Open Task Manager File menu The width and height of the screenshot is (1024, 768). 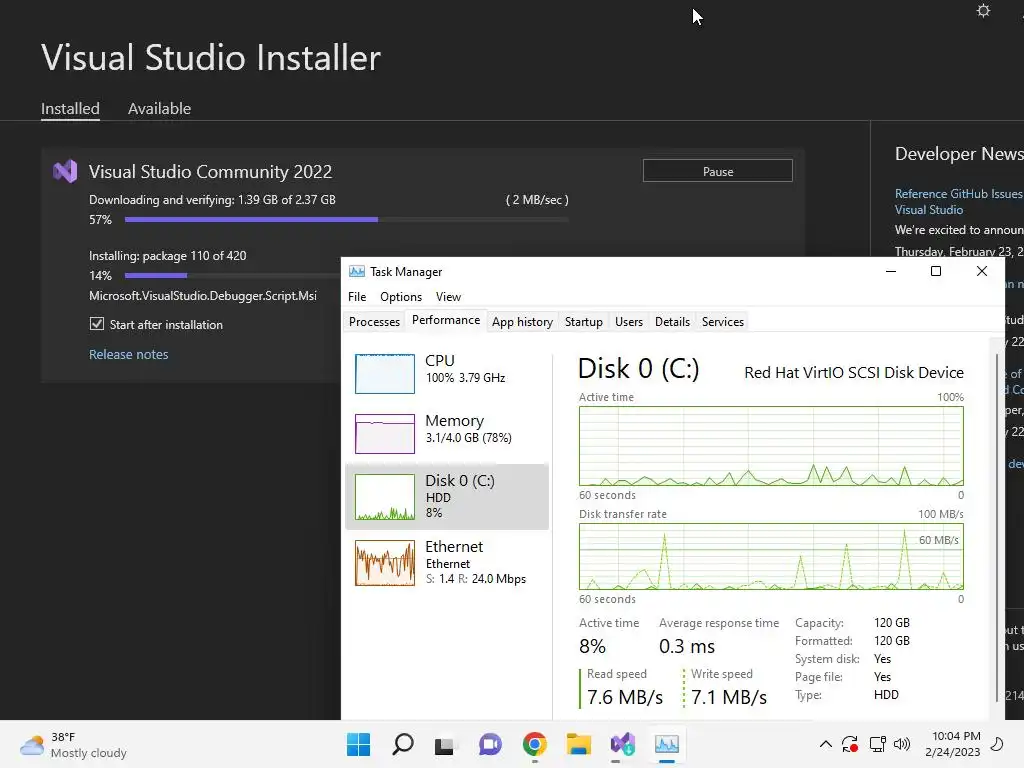(357, 296)
